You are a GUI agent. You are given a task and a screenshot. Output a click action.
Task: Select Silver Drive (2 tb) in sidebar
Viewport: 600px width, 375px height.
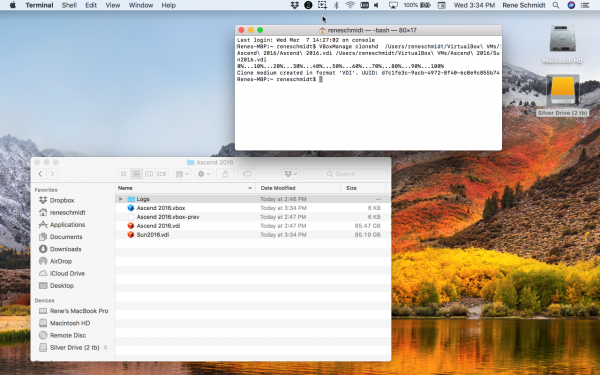click(x=74, y=347)
